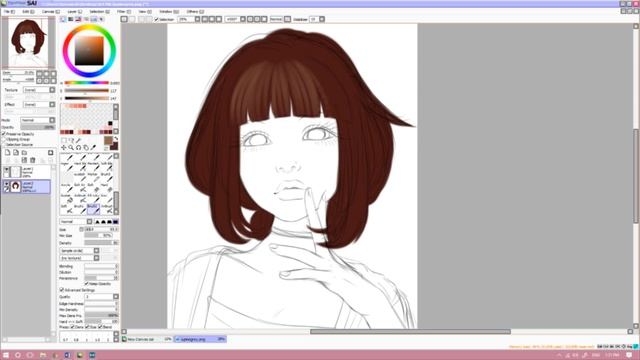The width and height of the screenshot is (640, 360).
Task: Open the File menu
Action: [8, 12]
